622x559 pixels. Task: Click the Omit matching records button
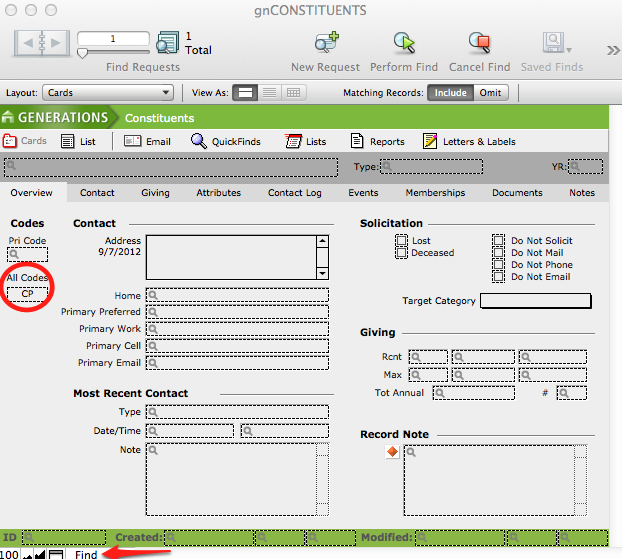pos(491,93)
